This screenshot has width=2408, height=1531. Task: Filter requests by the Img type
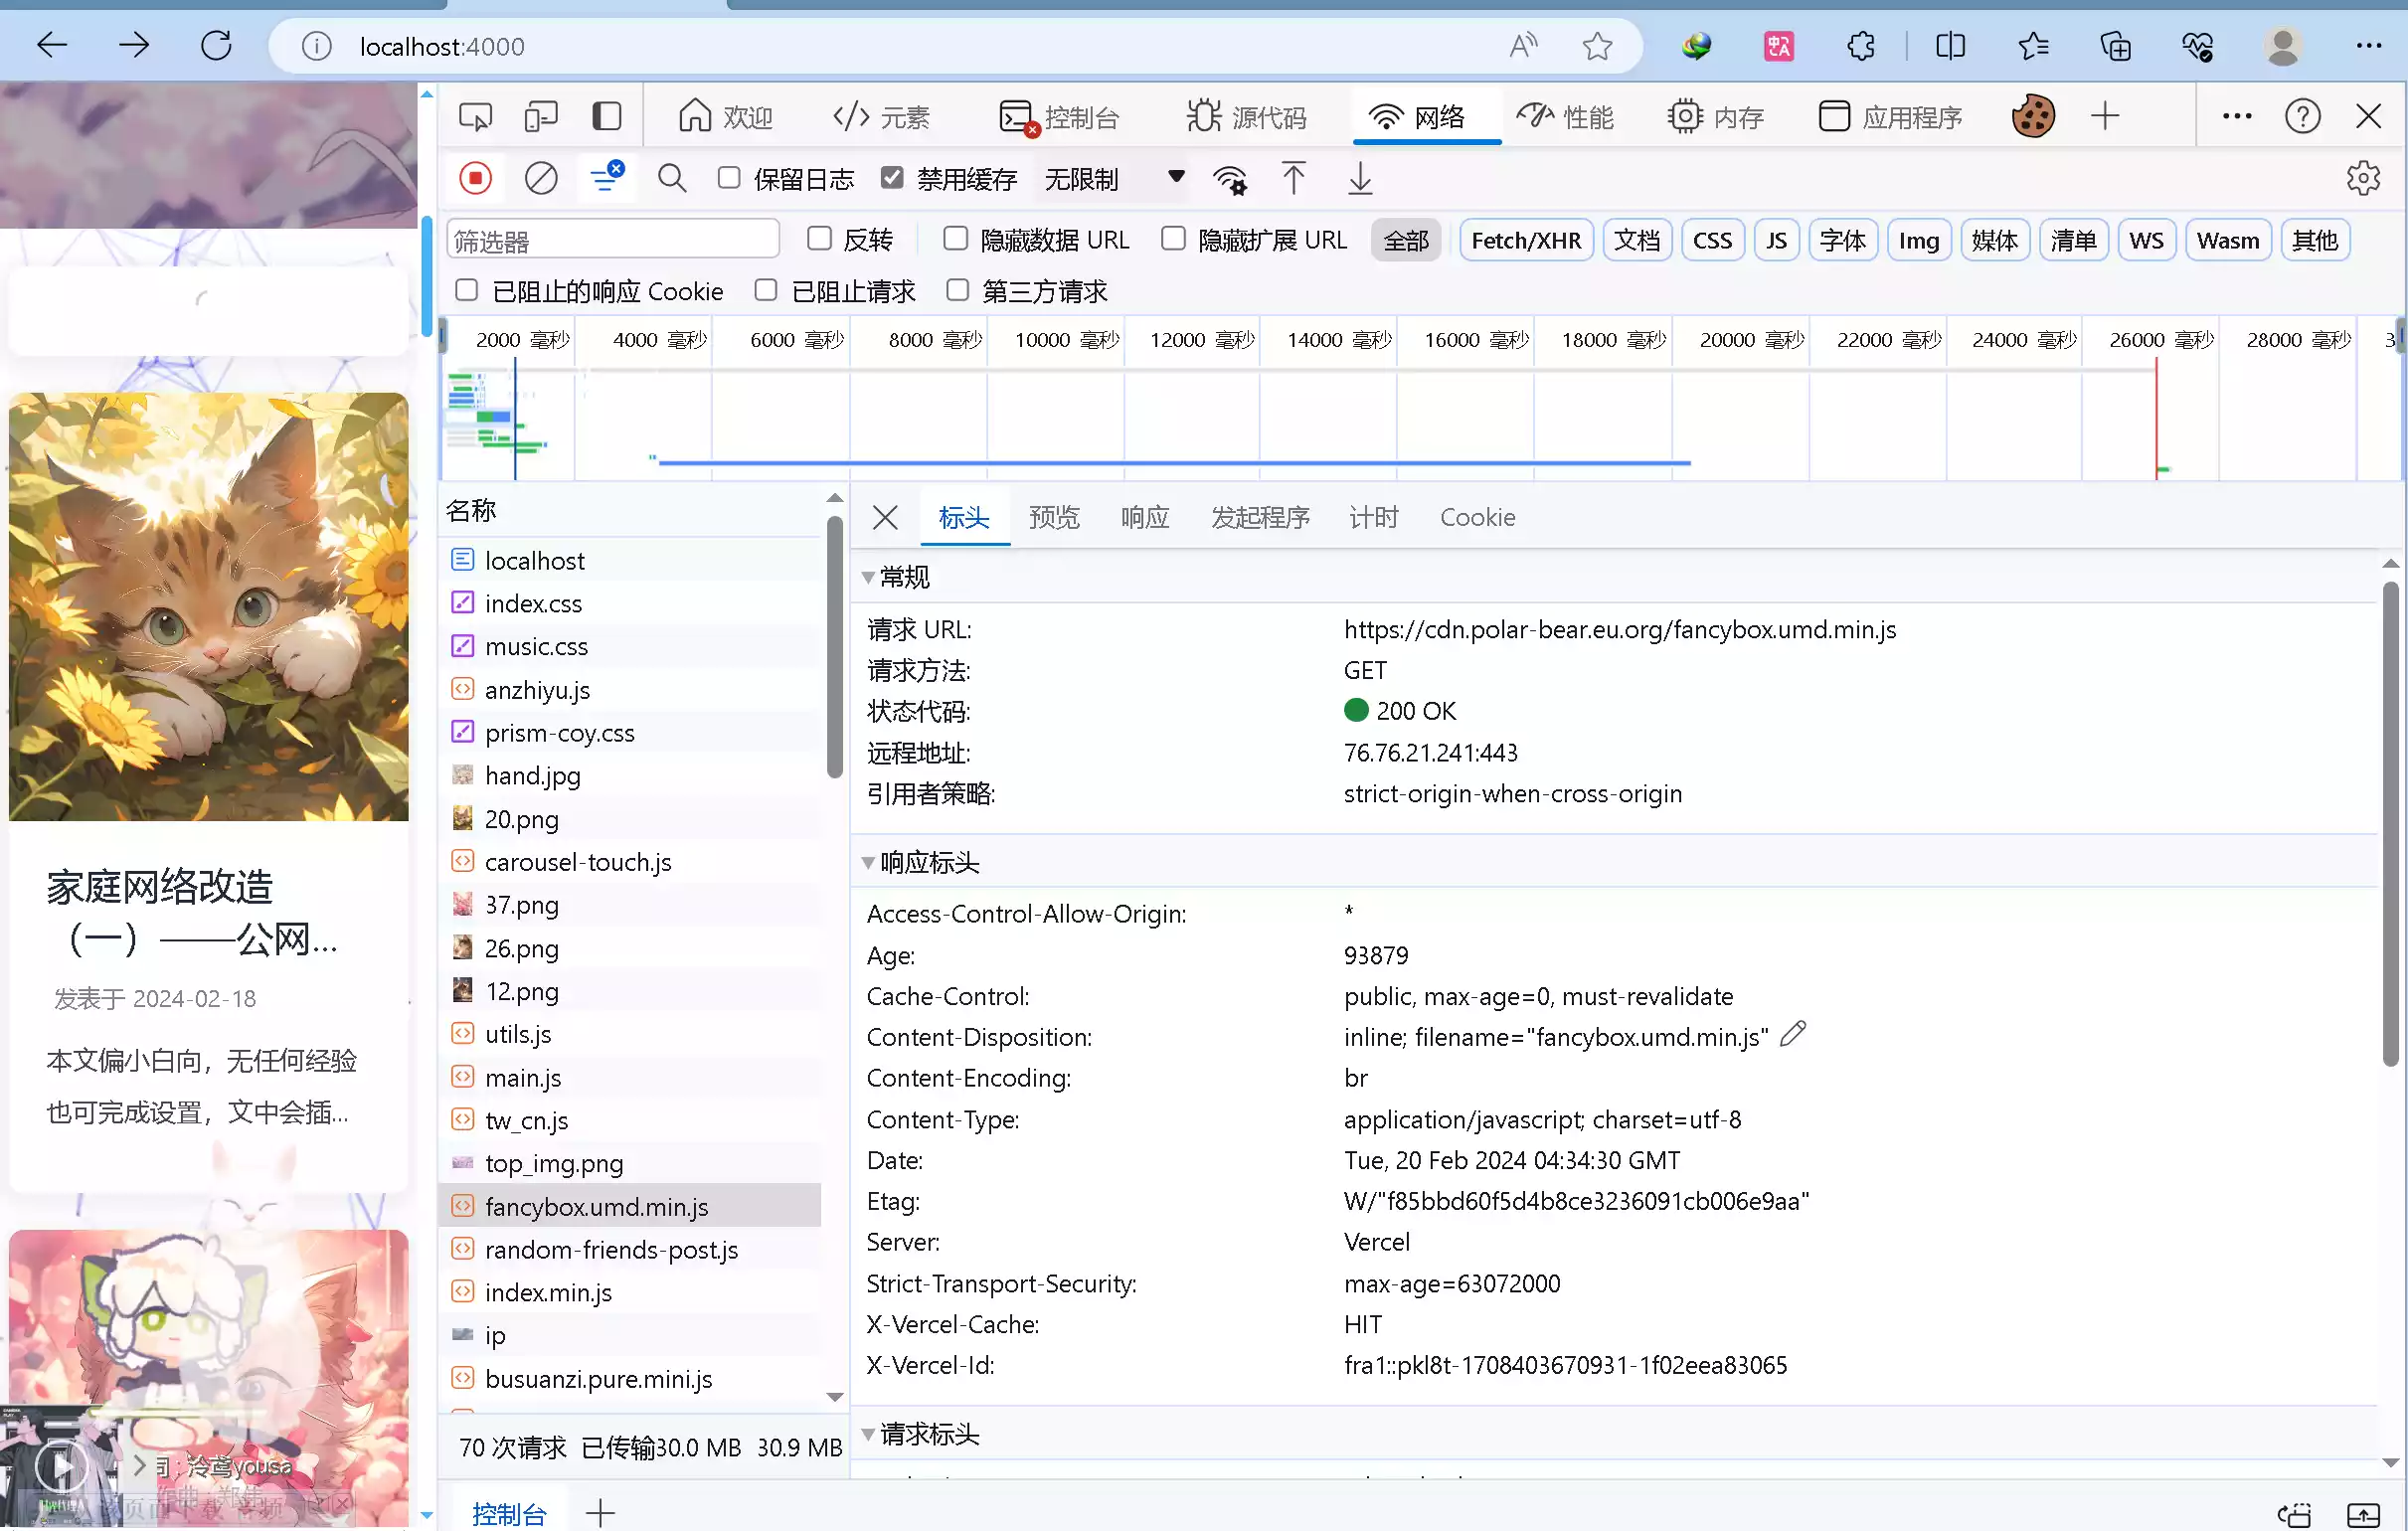coord(1917,240)
